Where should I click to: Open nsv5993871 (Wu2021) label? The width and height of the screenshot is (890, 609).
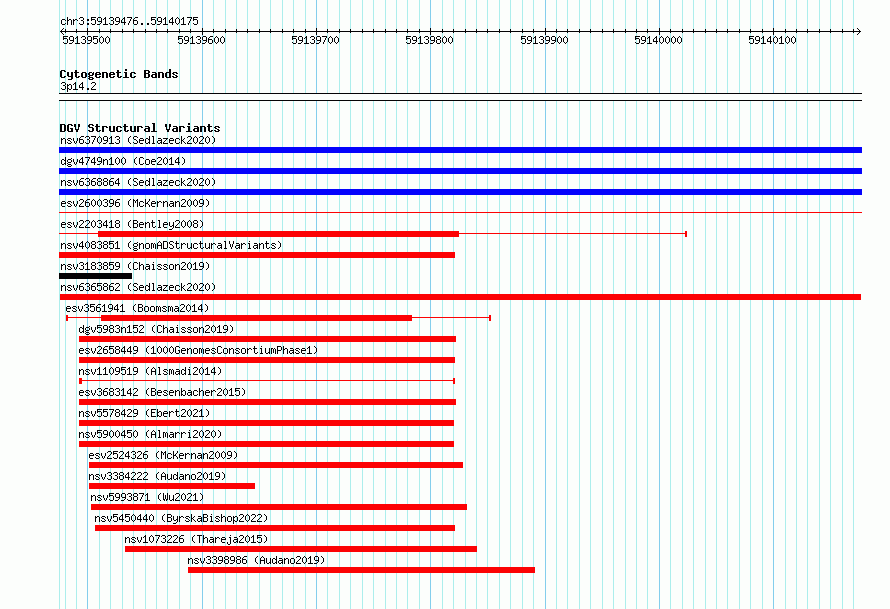point(147,497)
